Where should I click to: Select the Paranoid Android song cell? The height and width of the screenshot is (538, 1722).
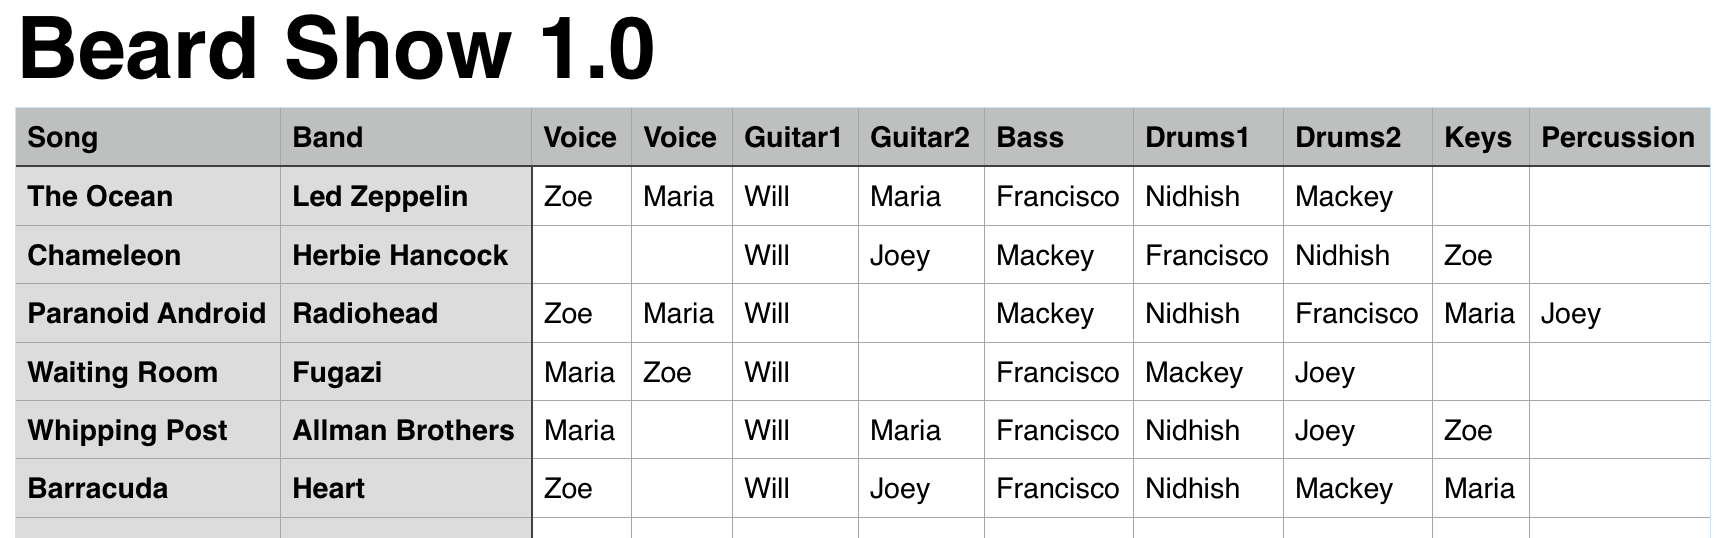(148, 313)
